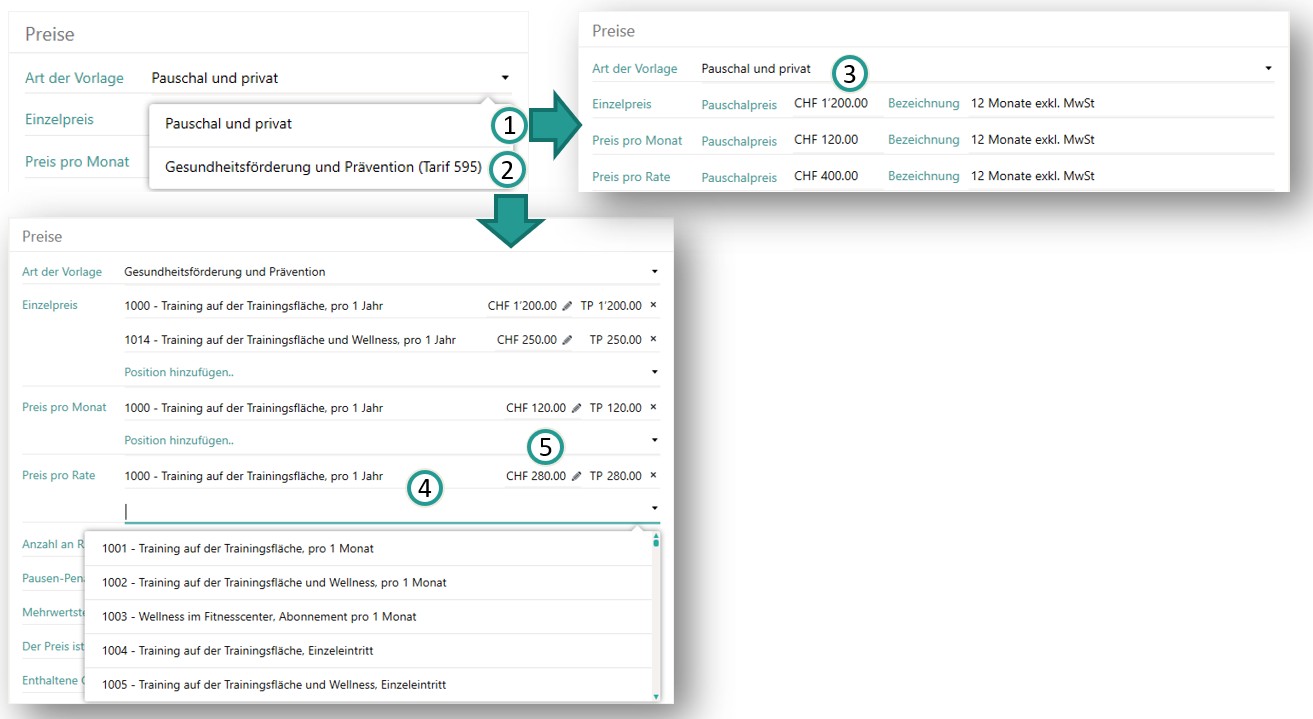Click the TP 280.00 value
The width and height of the screenshot is (1313, 719).
(615, 476)
